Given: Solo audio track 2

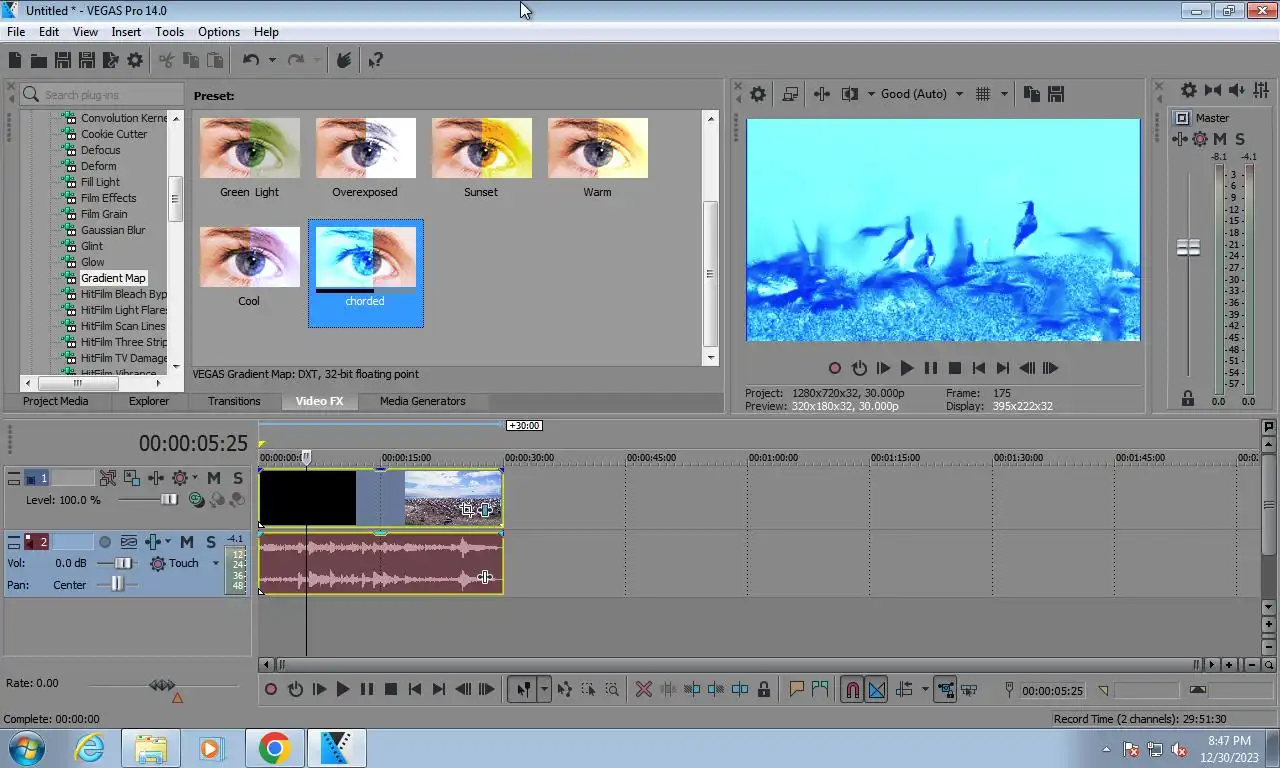Looking at the screenshot, I should [x=211, y=541].
